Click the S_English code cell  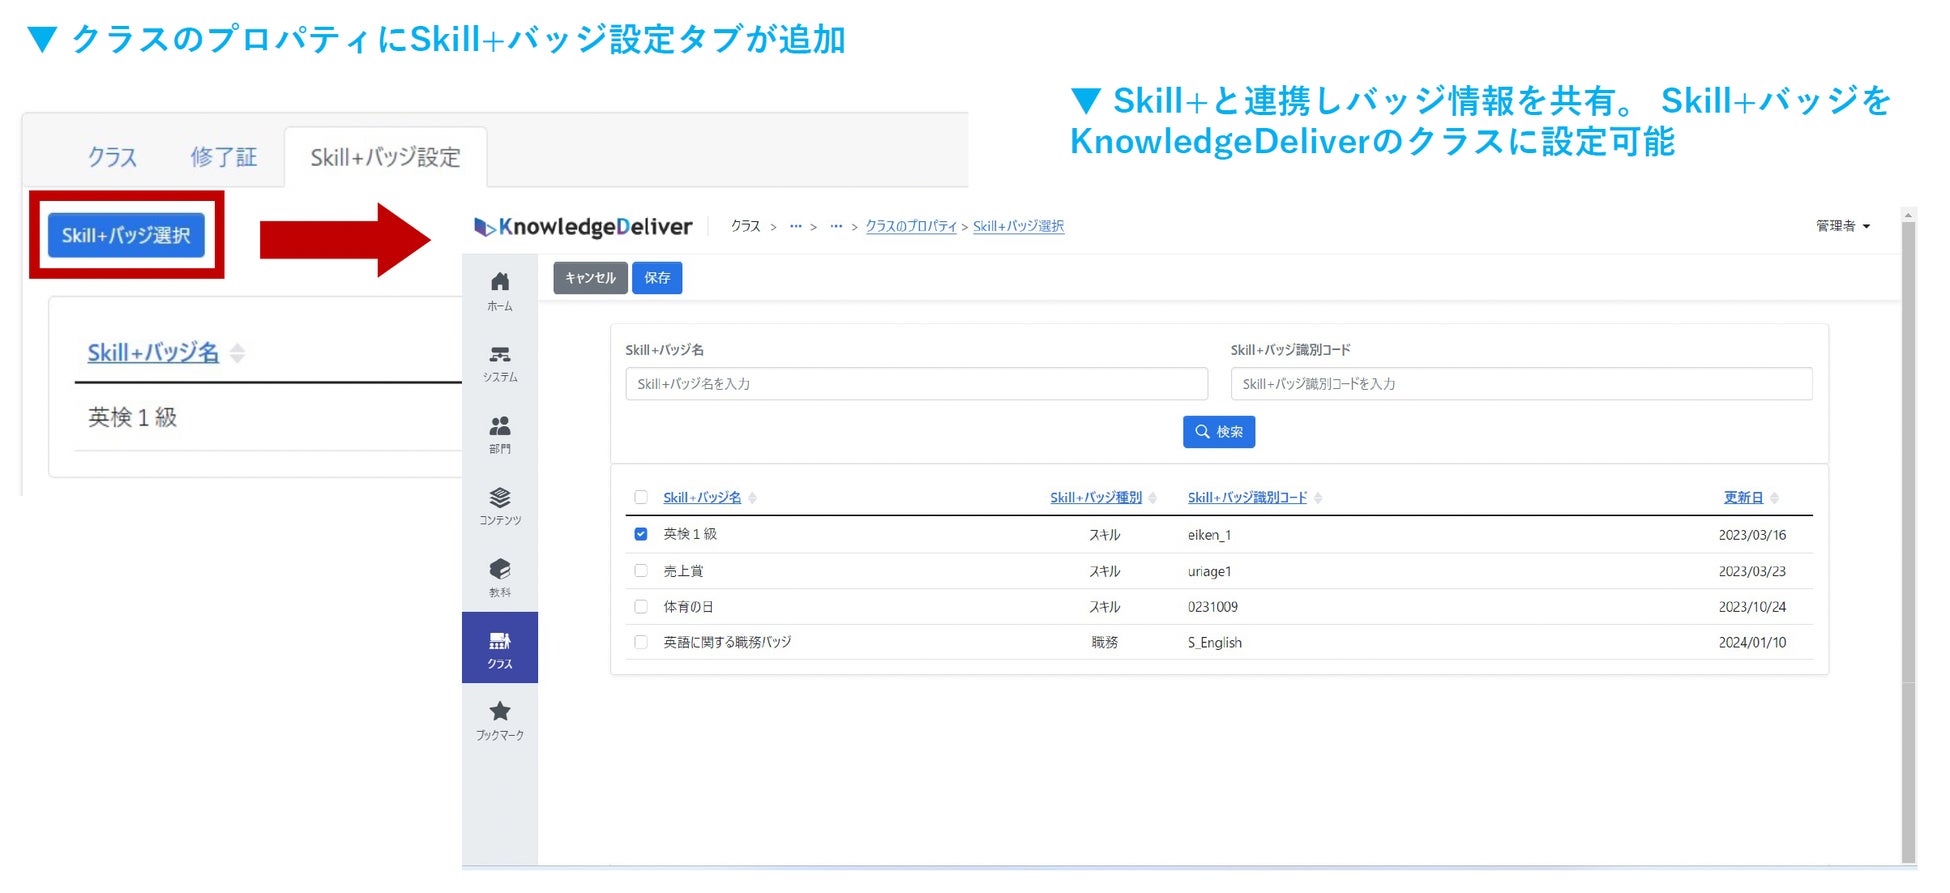[x=1215, y=643]
